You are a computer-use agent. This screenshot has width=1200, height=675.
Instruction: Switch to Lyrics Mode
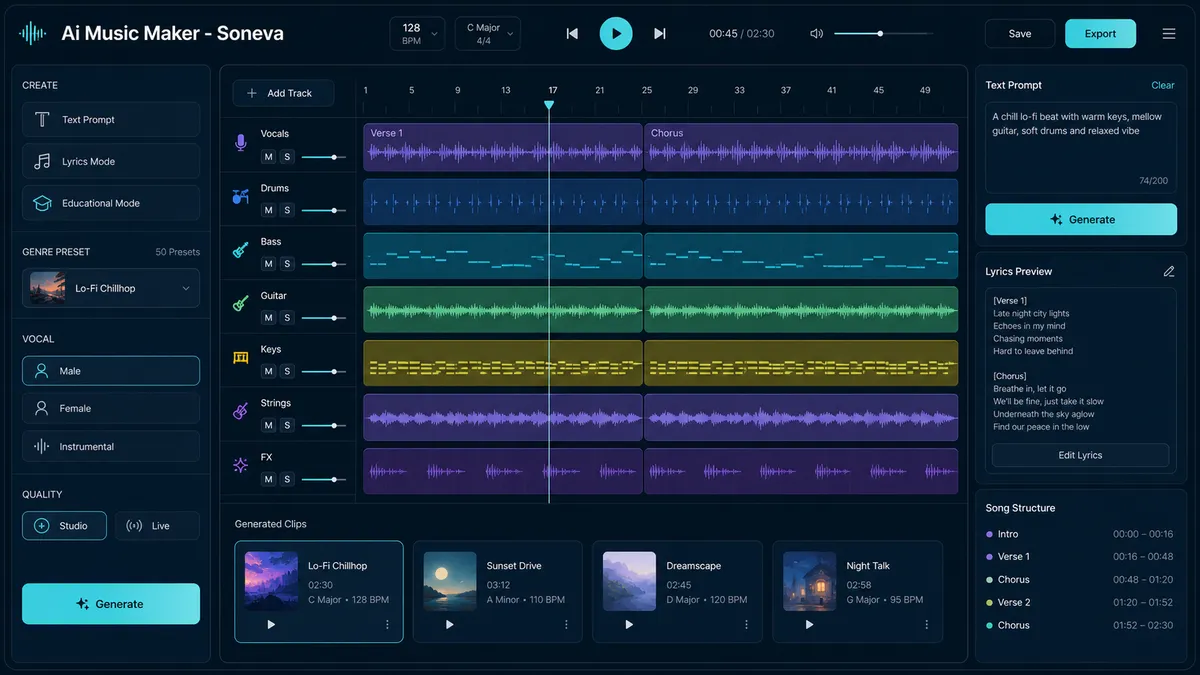(x=111, y=161)
